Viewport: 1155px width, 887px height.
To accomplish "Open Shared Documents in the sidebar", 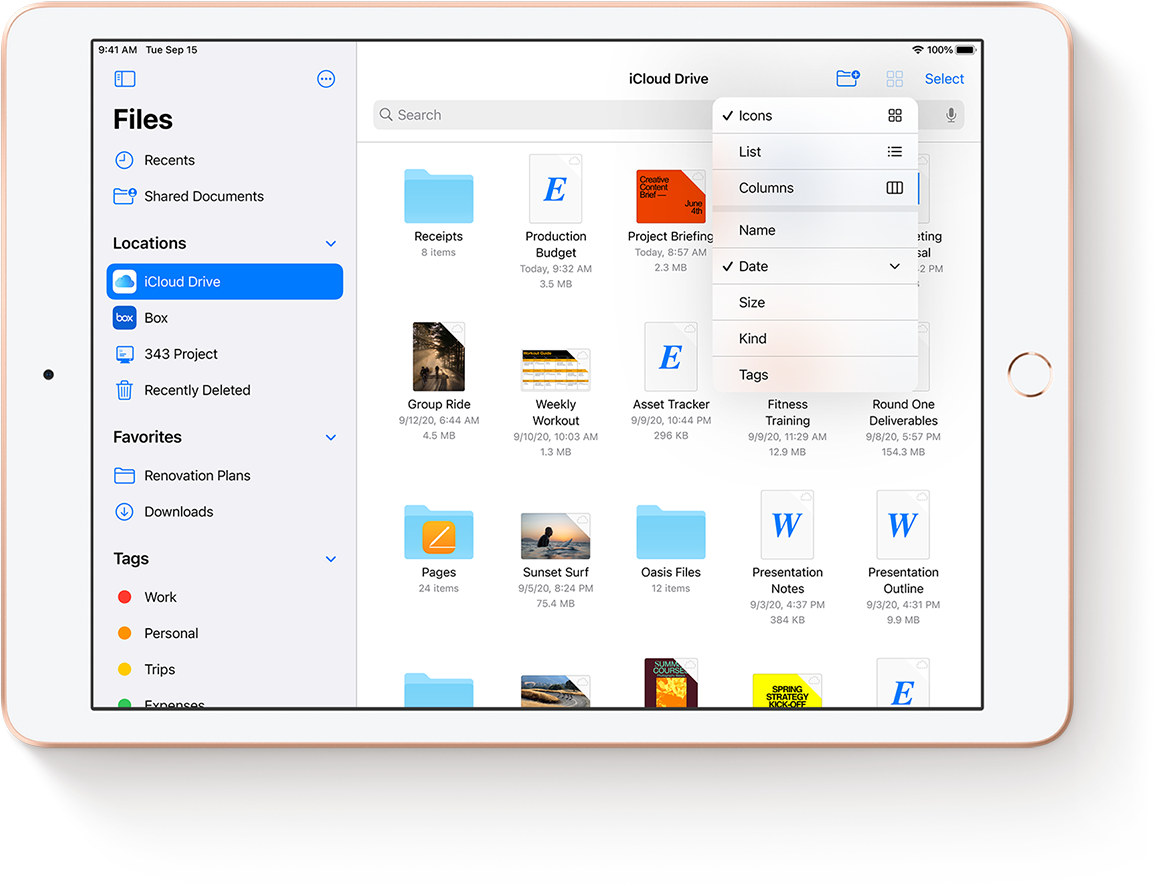I will tap(189, 196).
